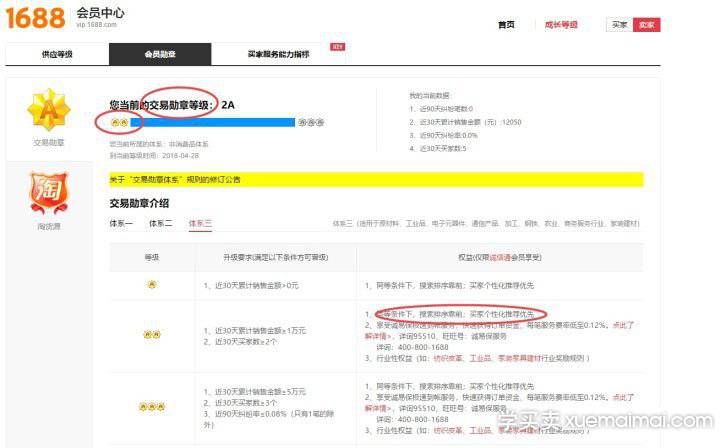Click the 我的当前数据 label

point(429,95)
